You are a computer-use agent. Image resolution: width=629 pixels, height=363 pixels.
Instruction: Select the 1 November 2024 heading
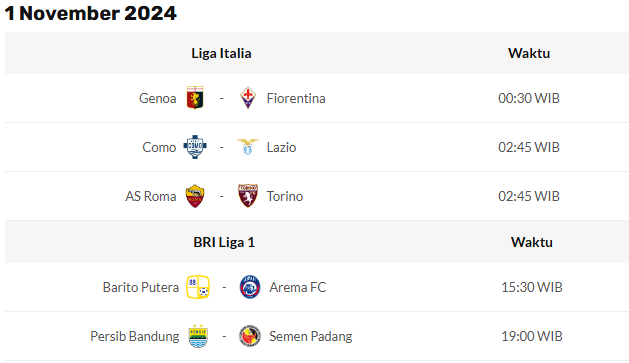tap(91, 13)
